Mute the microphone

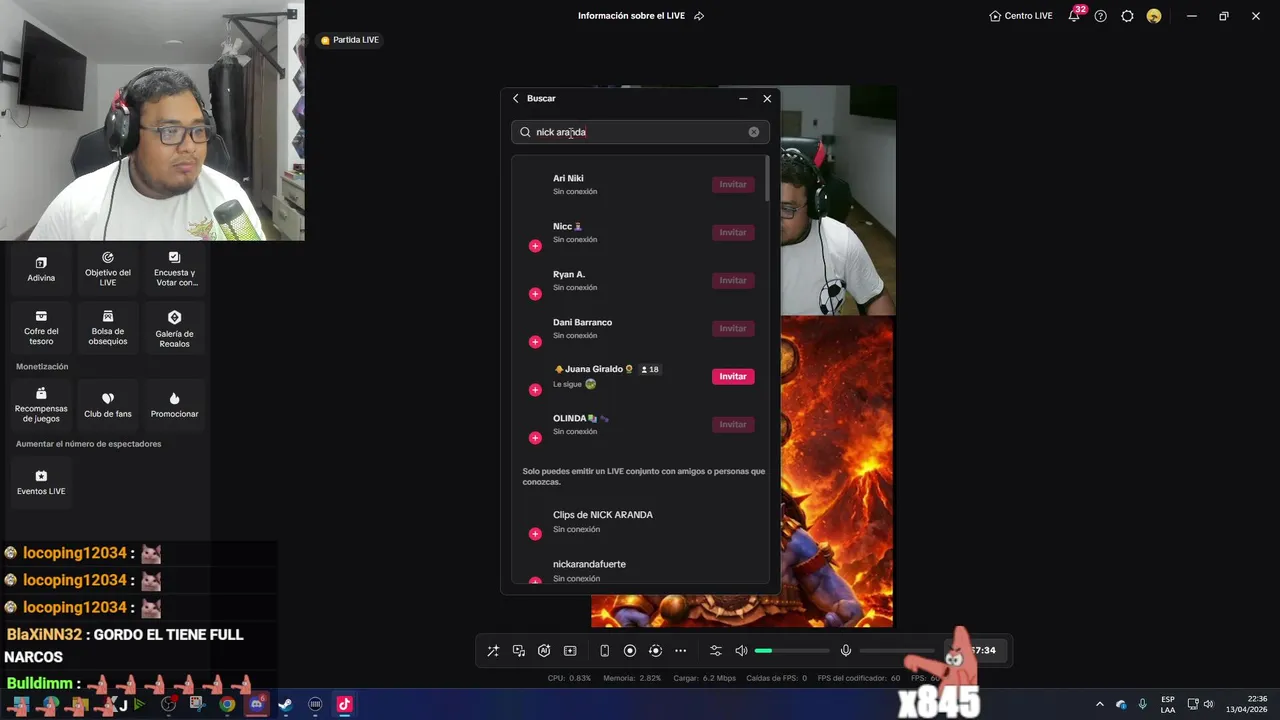pos(846,651)
